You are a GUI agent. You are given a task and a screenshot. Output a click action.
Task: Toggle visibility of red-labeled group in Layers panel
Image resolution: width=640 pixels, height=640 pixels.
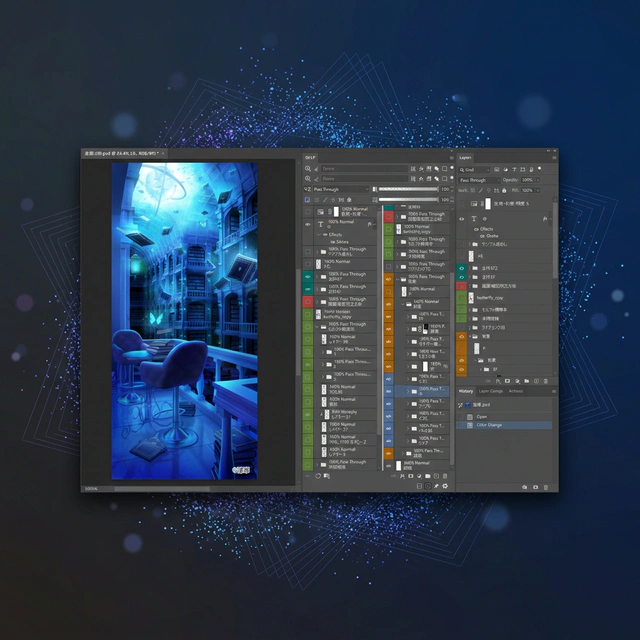(x=462, y=286)
